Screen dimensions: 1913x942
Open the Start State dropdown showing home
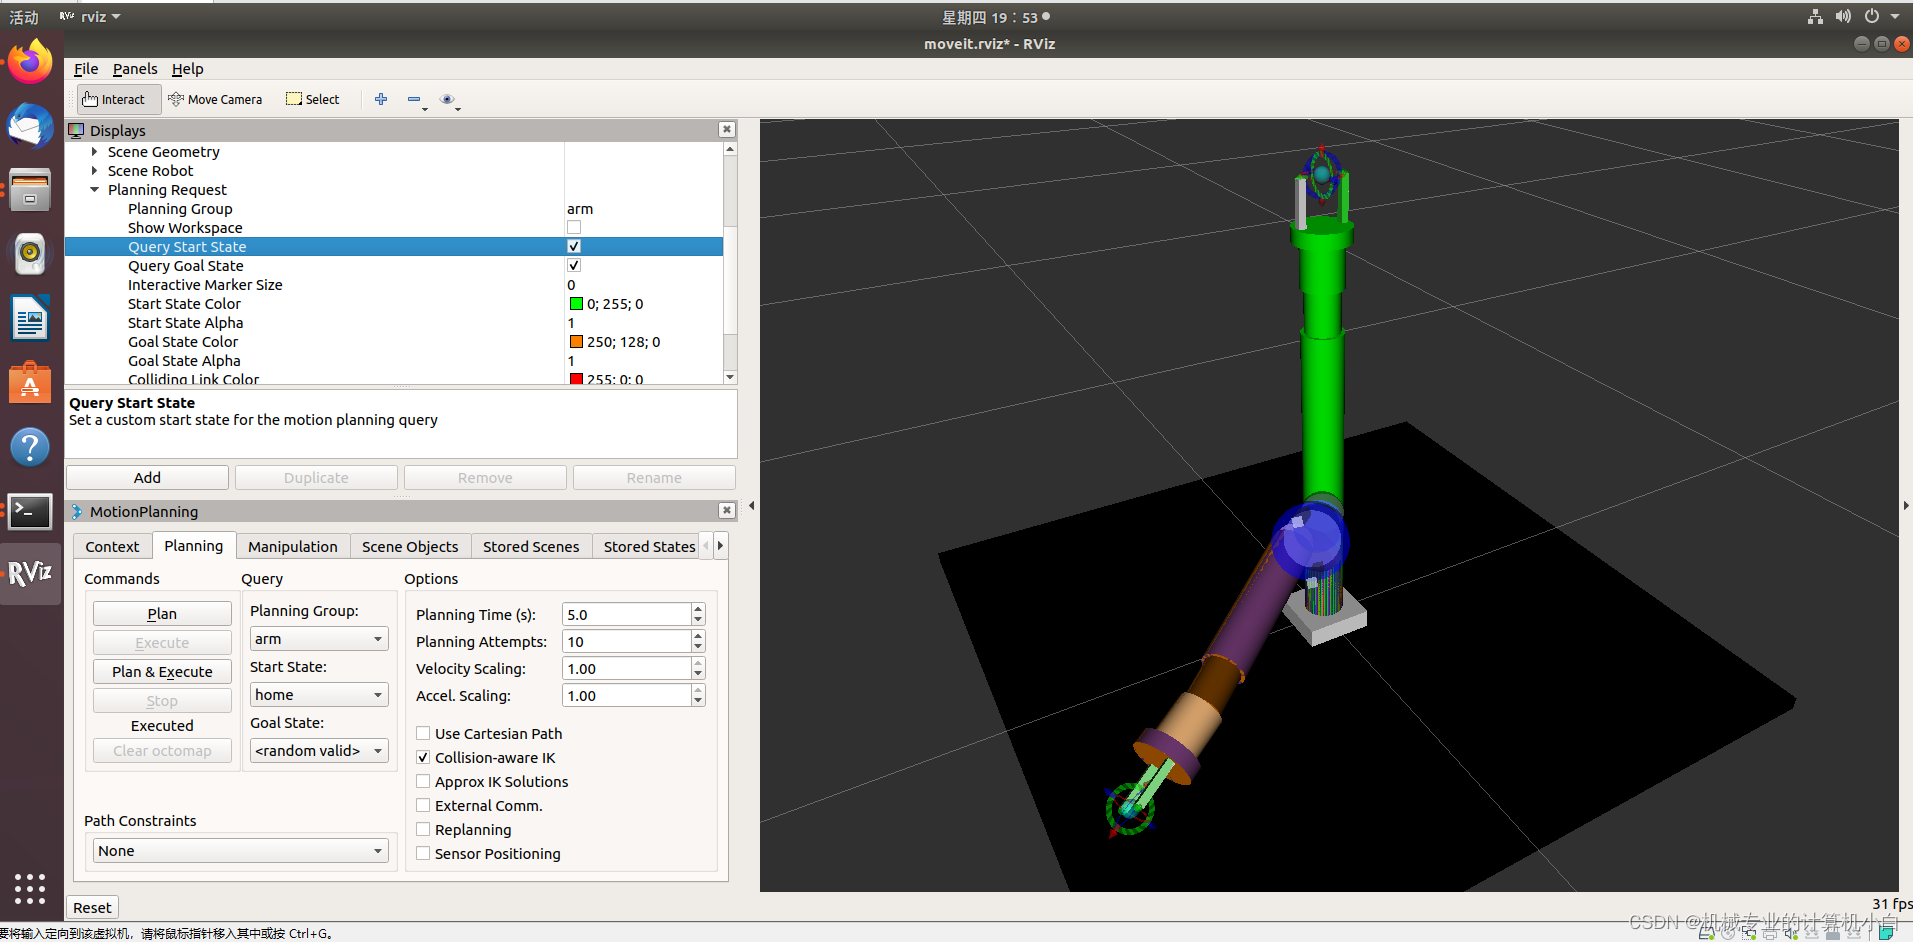(x=318, y=694)
